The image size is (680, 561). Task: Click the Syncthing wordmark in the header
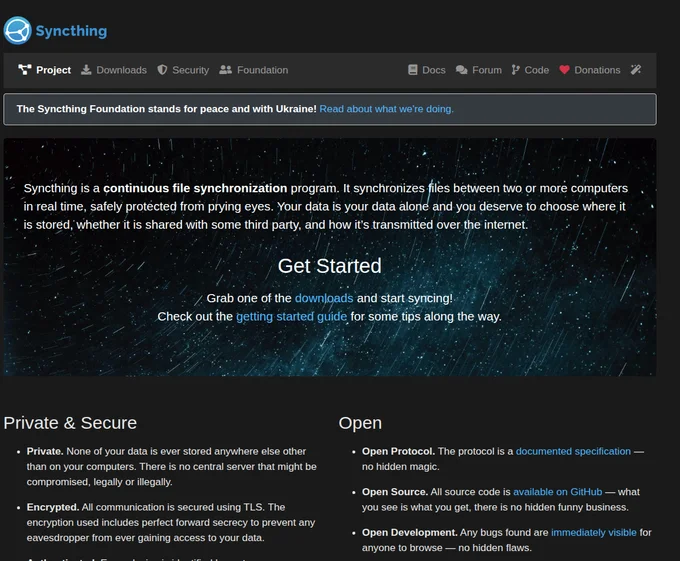coord(71,31)
